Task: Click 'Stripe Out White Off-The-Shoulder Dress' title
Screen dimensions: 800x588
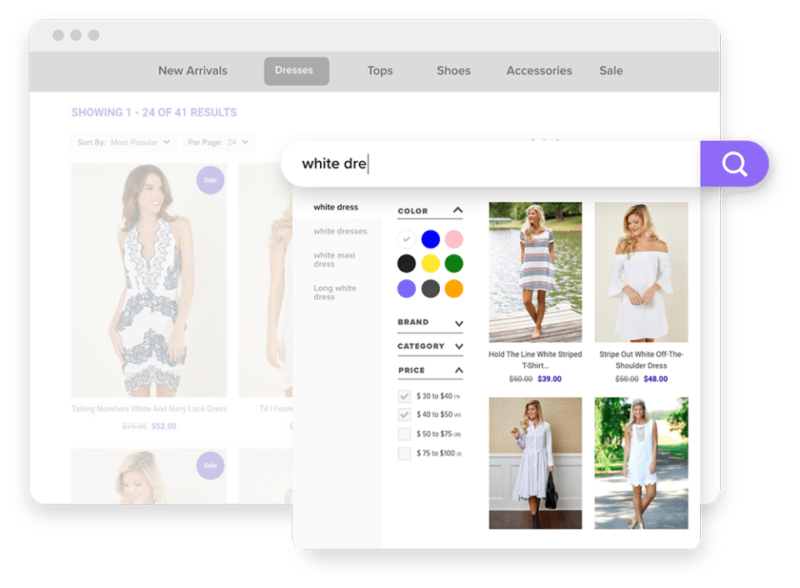Action: [x=641, y=360]
